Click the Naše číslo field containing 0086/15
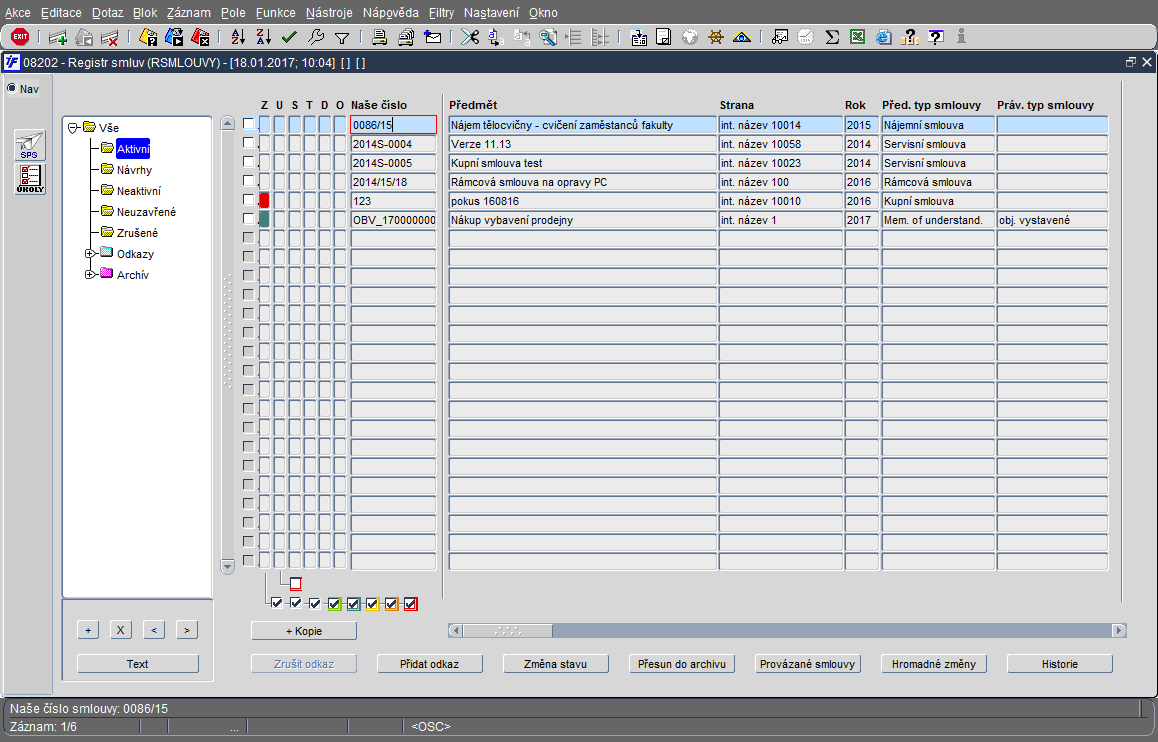Screen dimensions: 1158x742 (x=394, y=125)
